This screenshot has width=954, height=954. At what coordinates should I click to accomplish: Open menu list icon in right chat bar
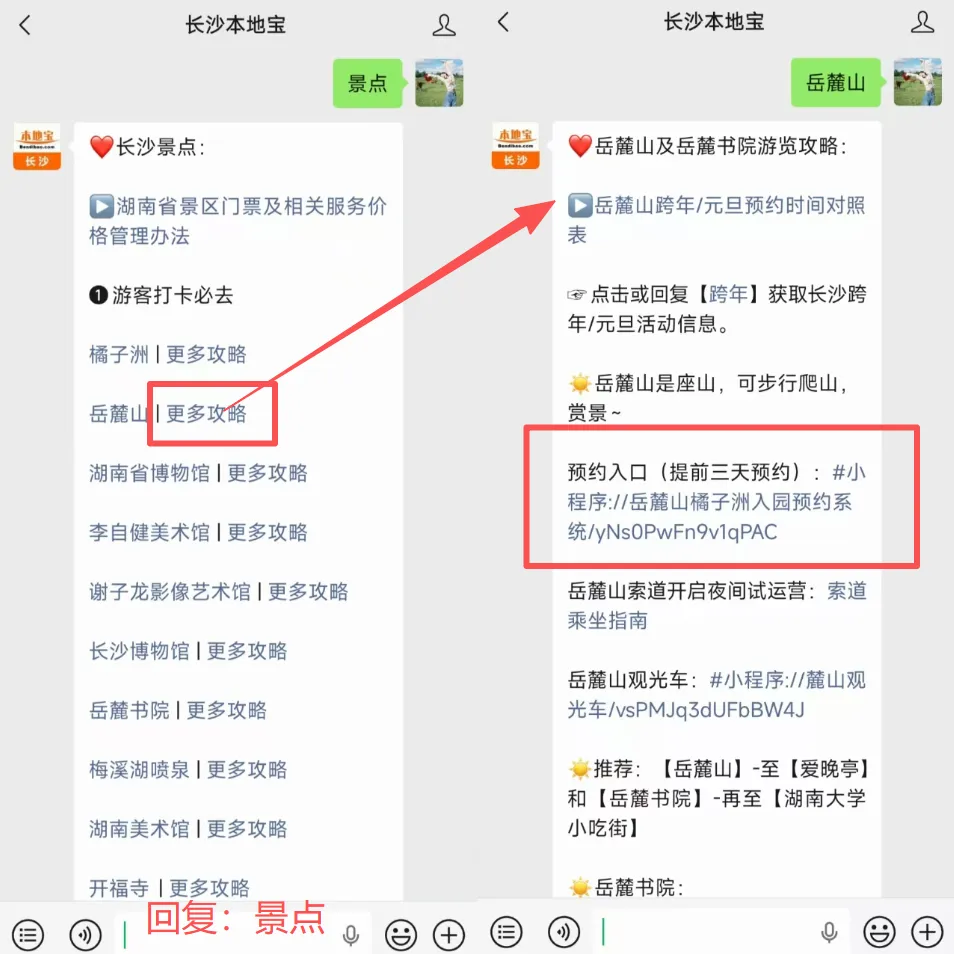point(506,931)
